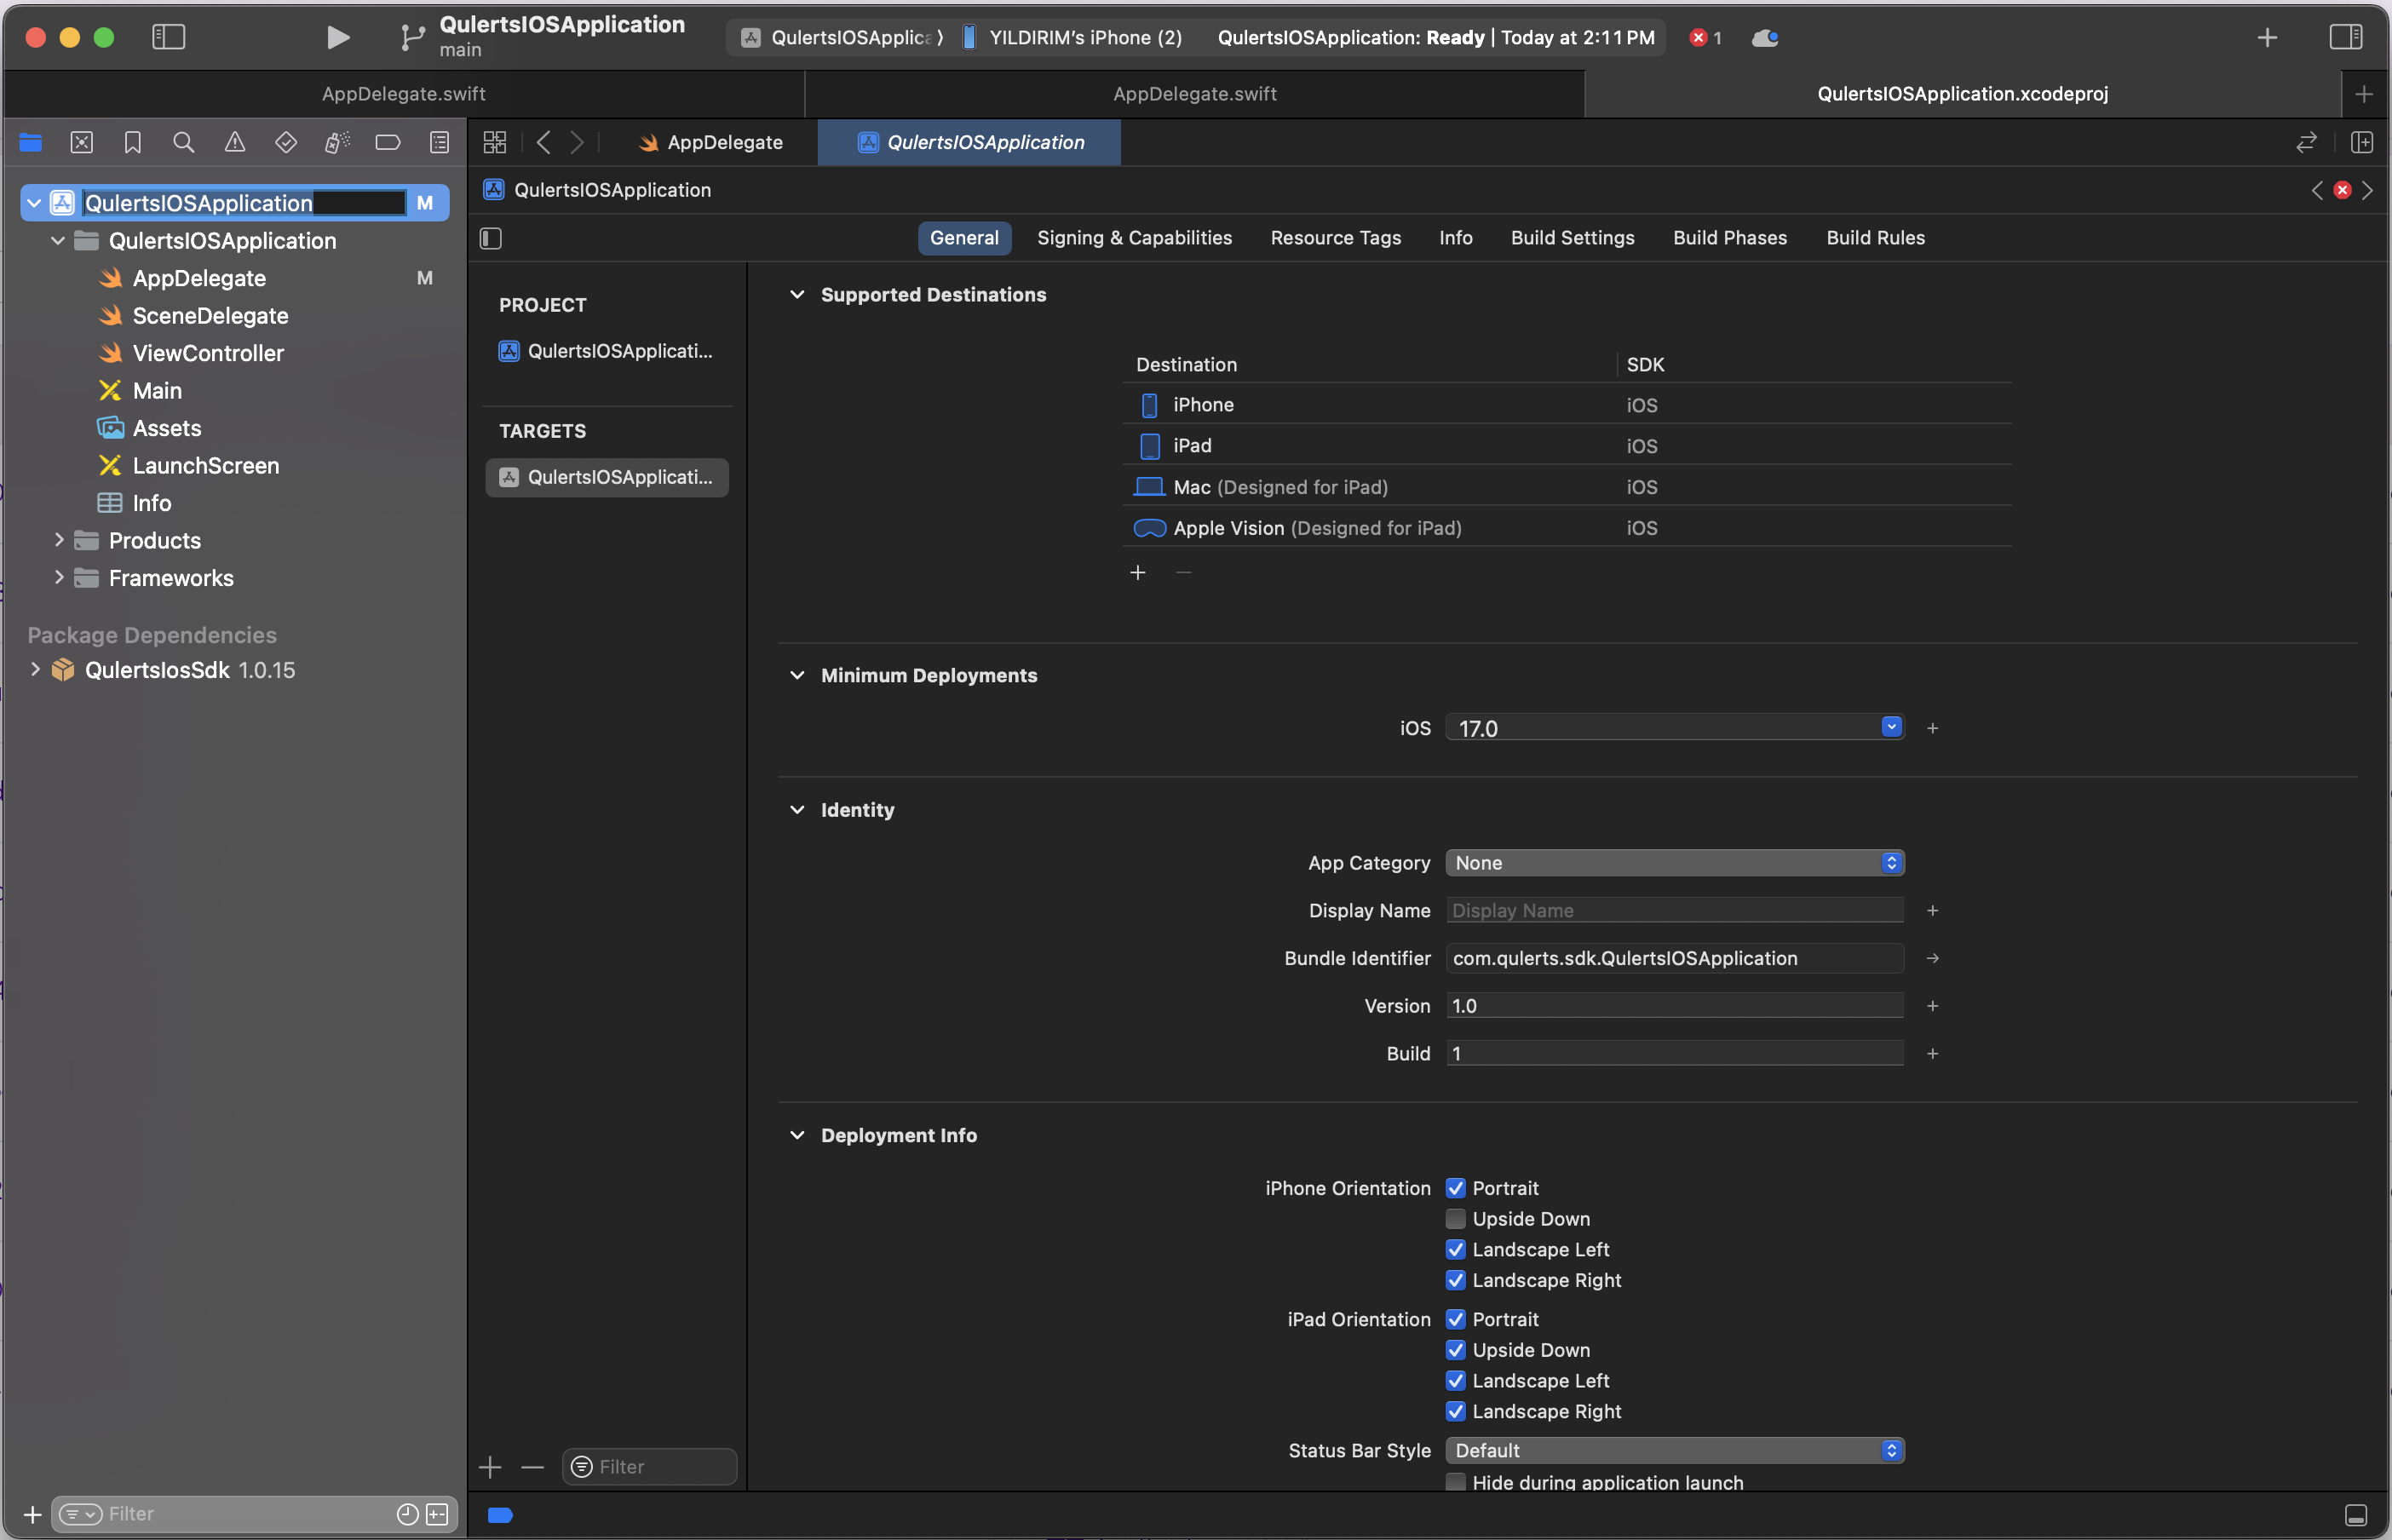Open the Bookmark navigator
The height and width of the screenshot is (1540, 2392).
[x=132, y=142]
